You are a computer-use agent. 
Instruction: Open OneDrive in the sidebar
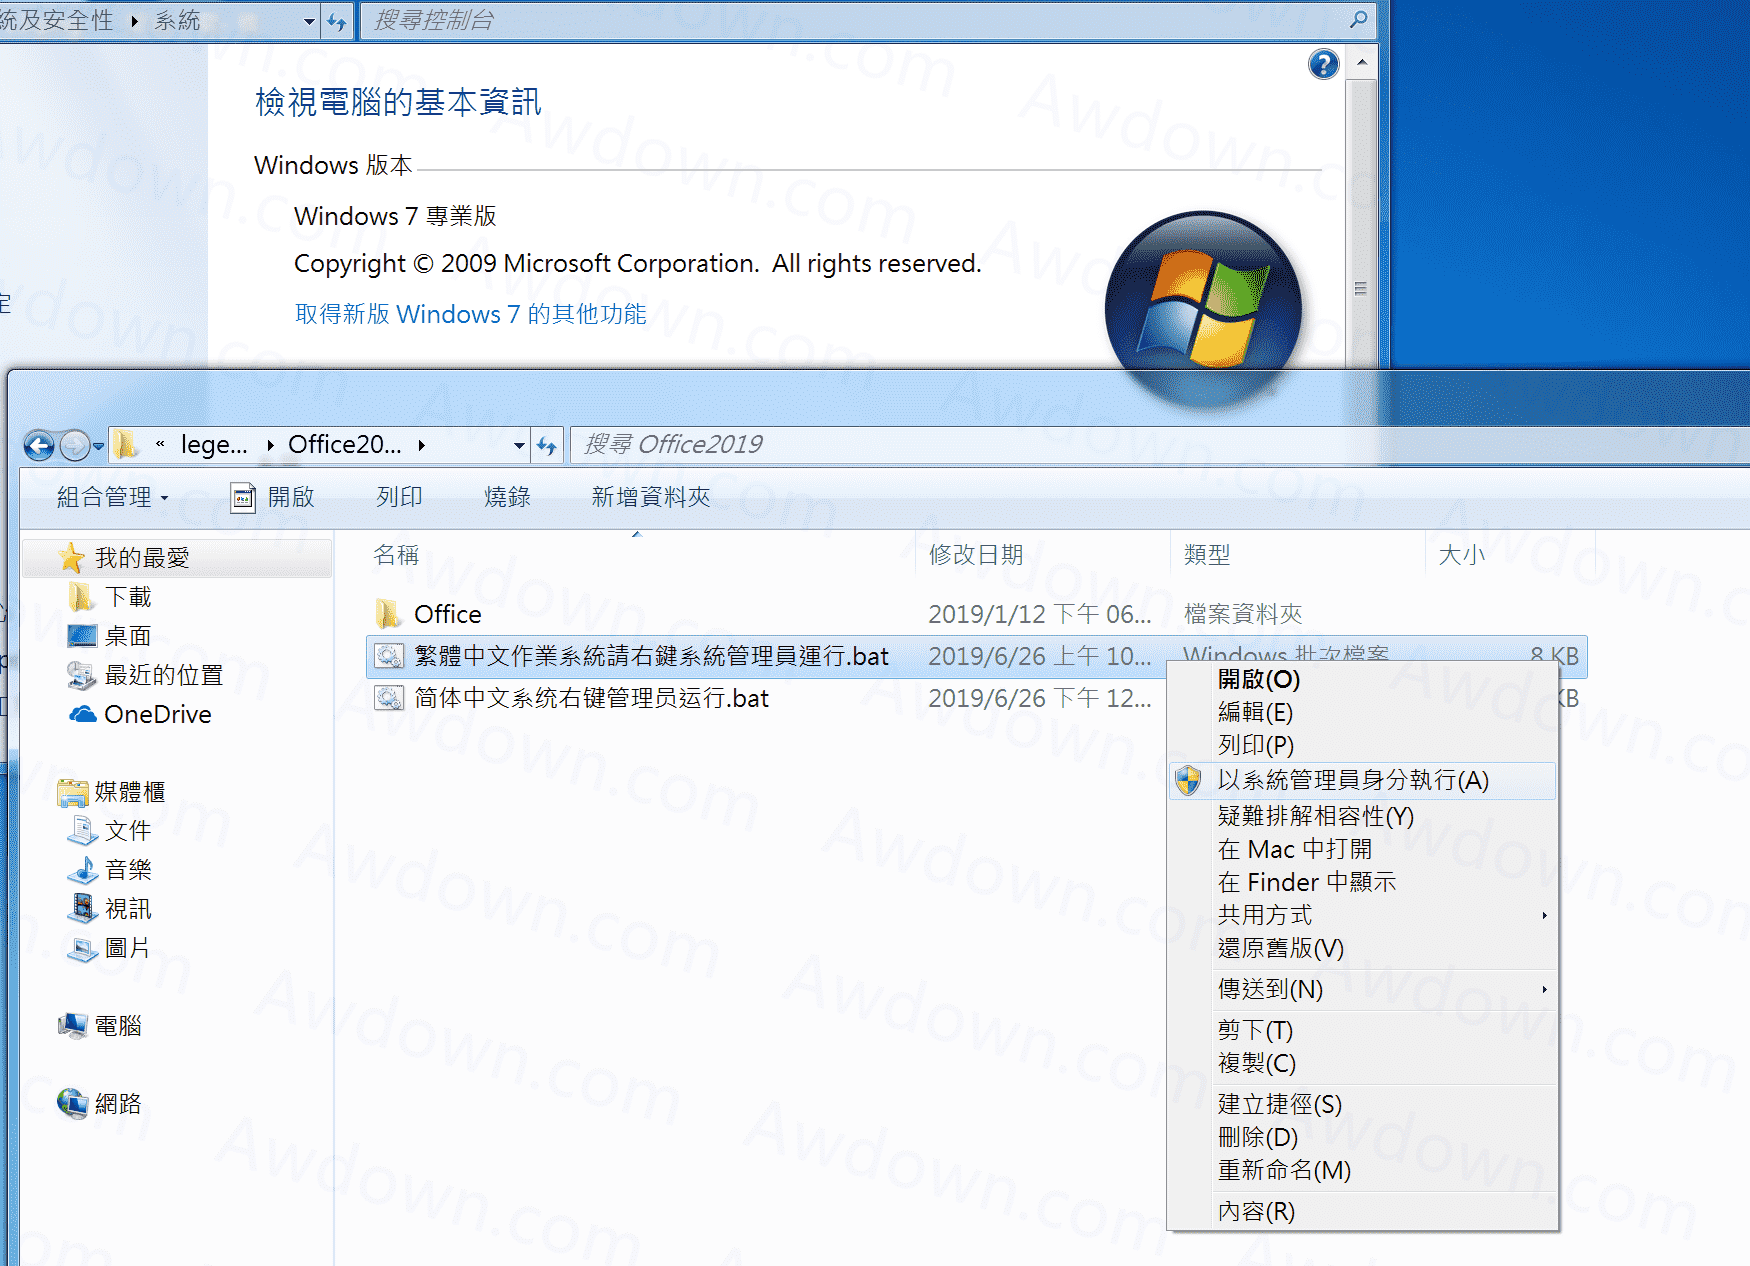pyautogui.click(x=157, y=714)
